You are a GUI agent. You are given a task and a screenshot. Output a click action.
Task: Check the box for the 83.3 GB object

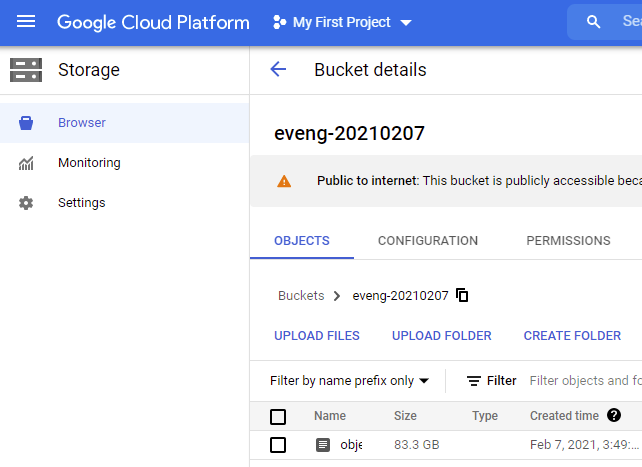(x=278, y=445)
